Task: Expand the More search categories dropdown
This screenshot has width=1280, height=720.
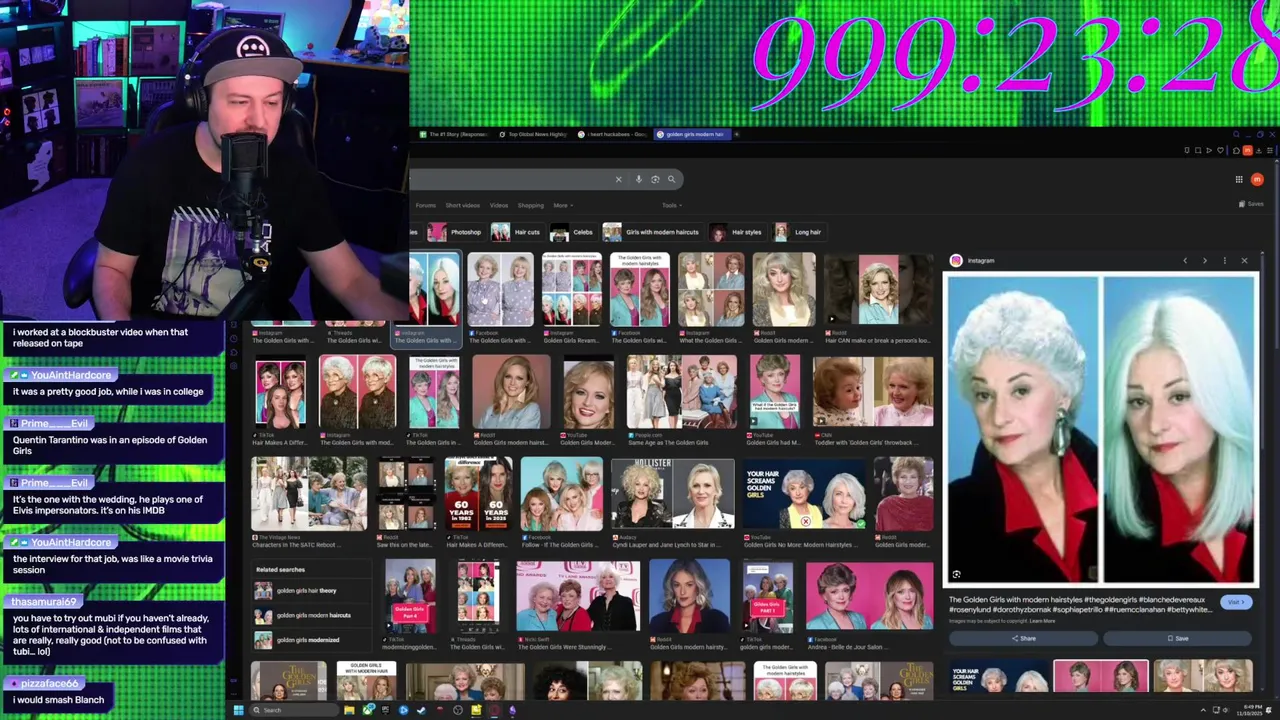Action: 562,205
